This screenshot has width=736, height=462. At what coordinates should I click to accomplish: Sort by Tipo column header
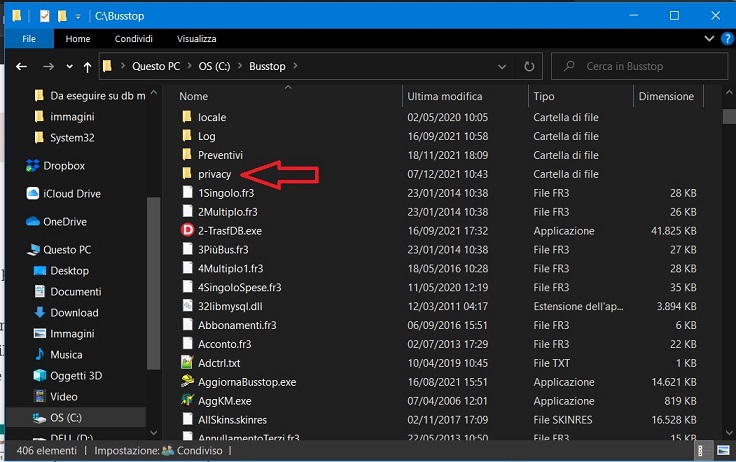(x=544, y=96)
